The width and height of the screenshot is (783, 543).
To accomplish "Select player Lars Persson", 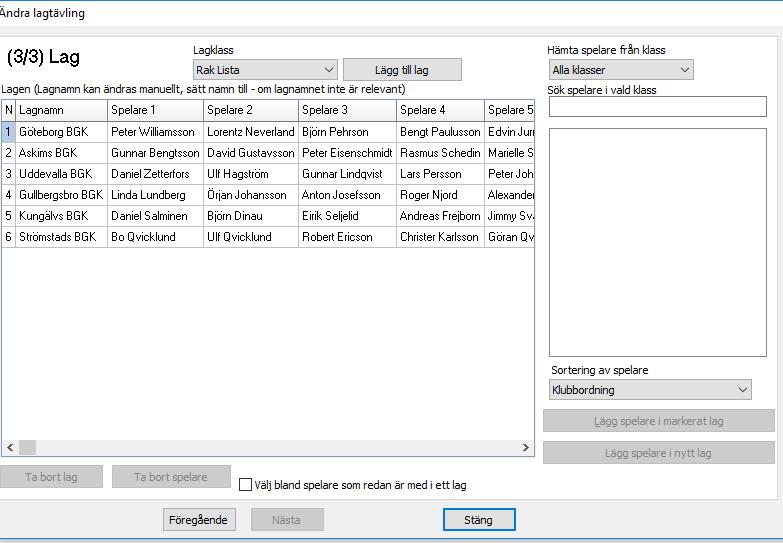I will point(440,174).
